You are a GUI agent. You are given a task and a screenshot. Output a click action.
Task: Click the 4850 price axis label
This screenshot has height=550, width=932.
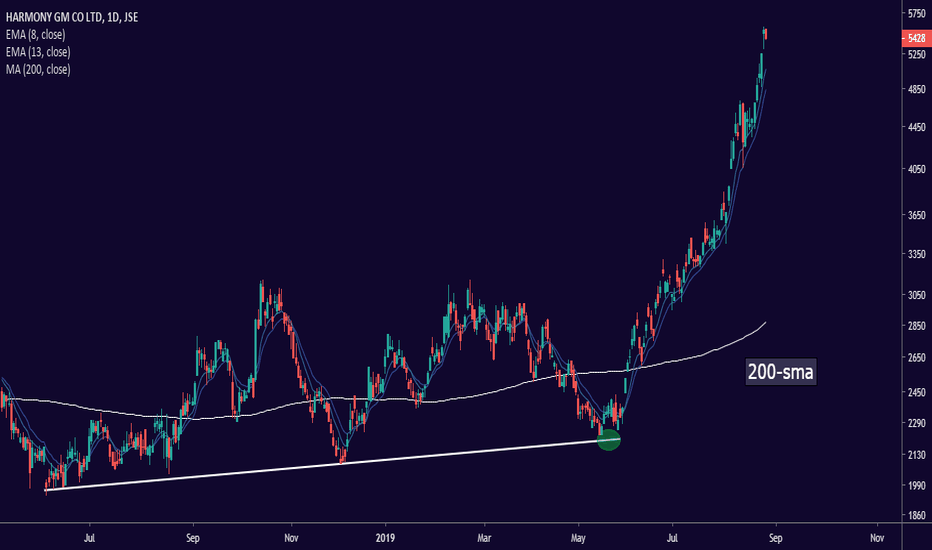[917, 89]
